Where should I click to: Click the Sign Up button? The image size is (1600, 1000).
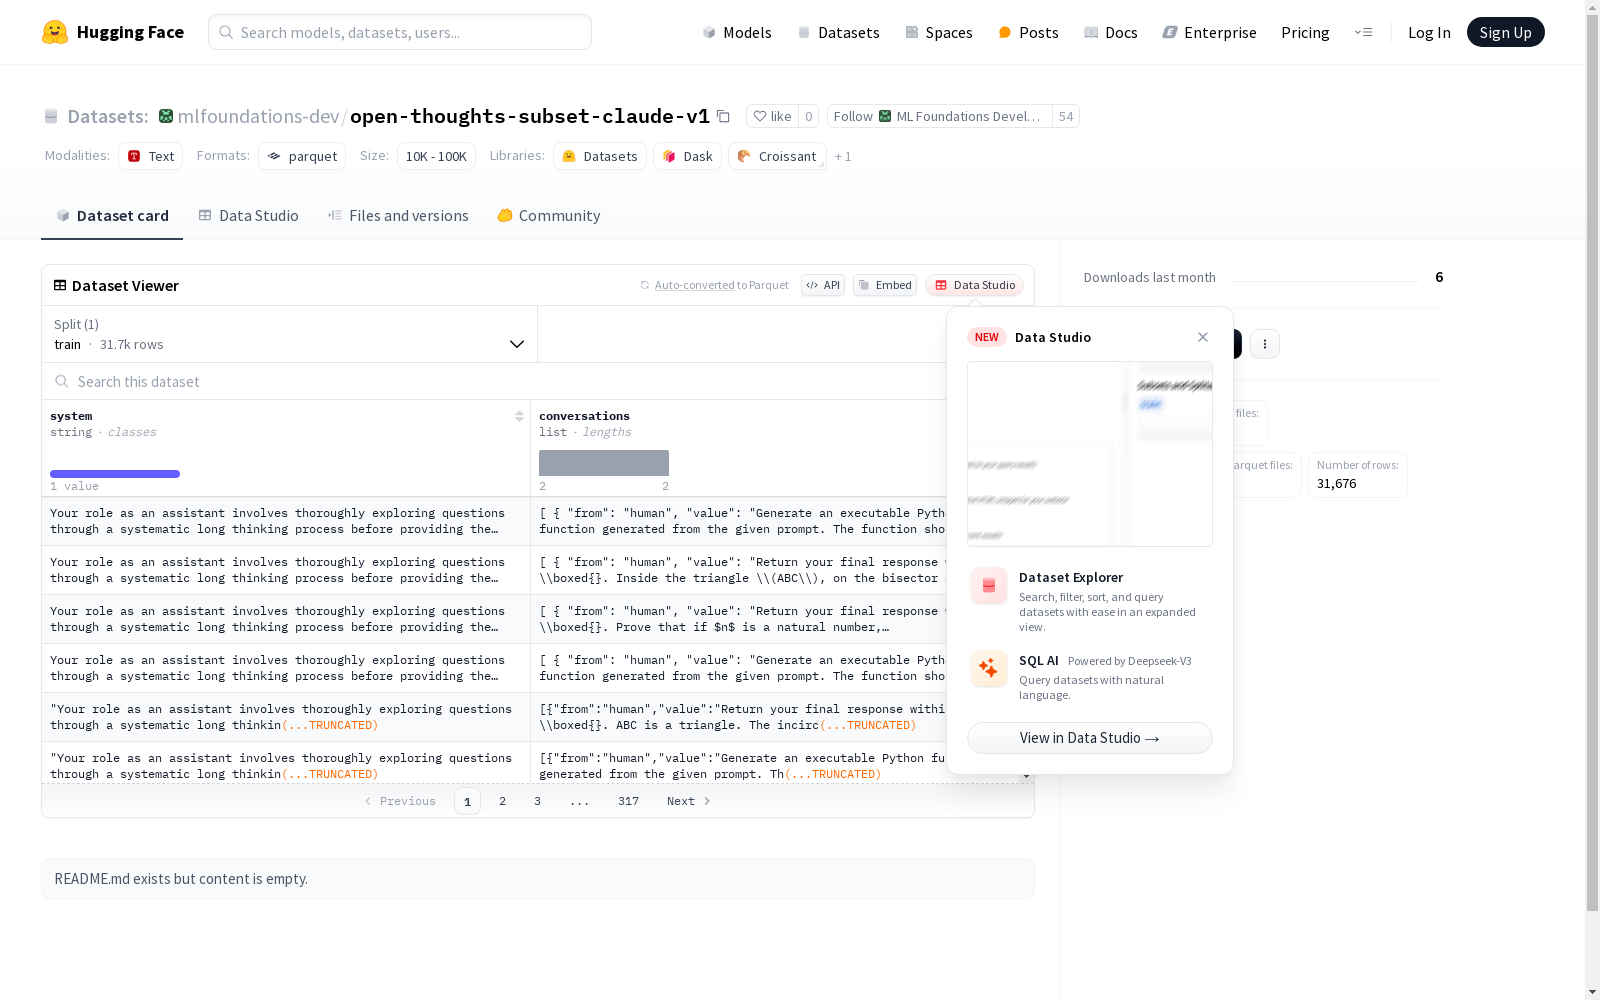(x=1505, y=32)
